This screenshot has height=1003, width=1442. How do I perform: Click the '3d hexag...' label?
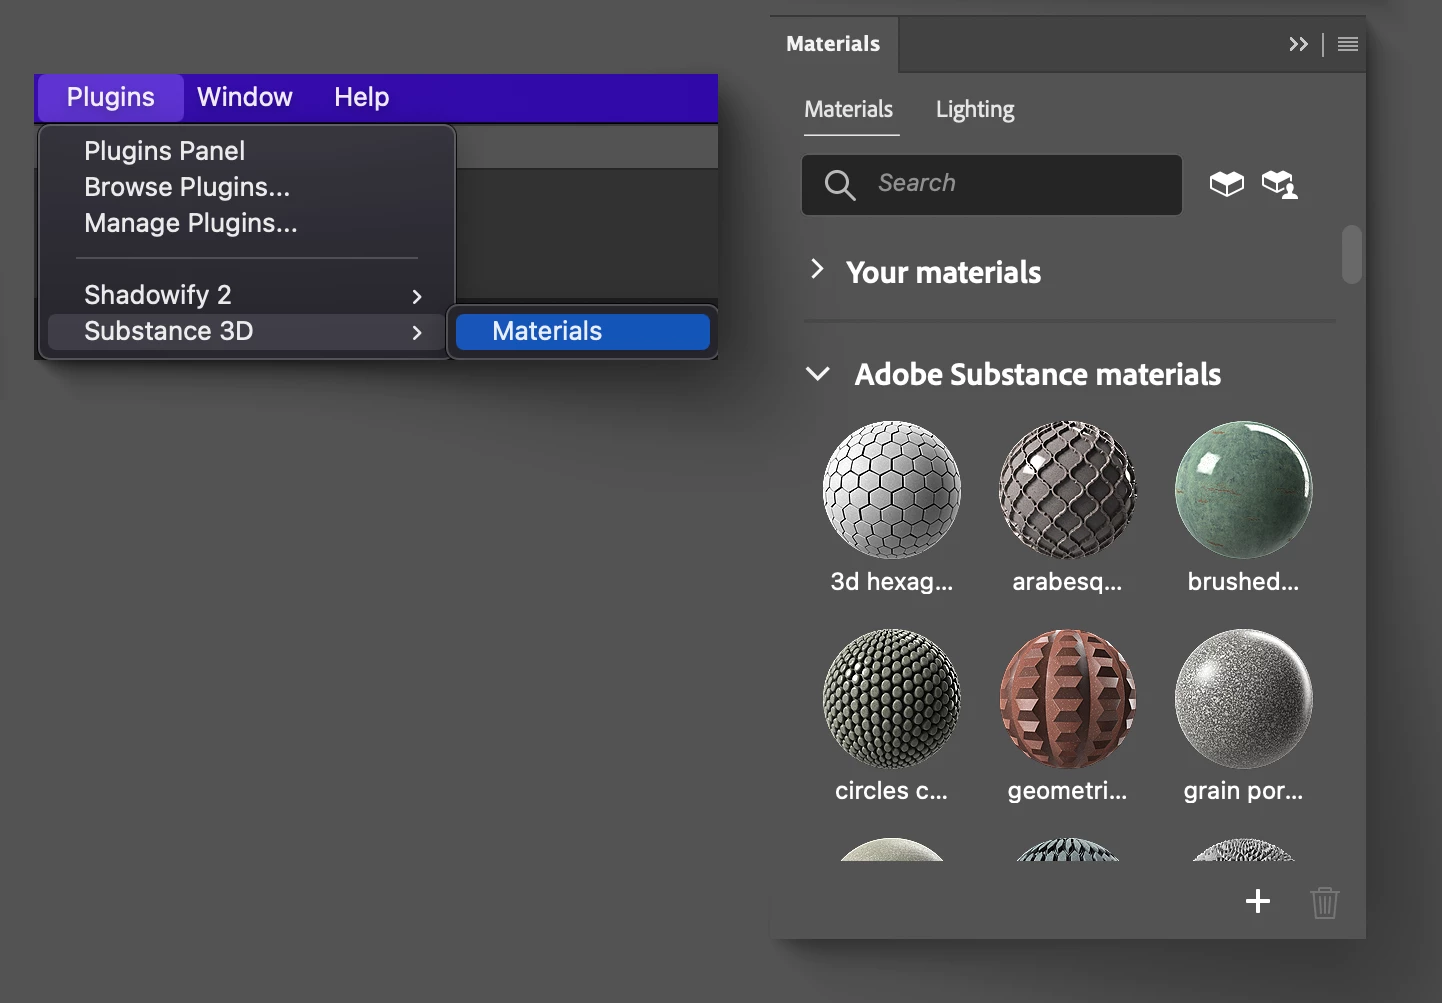click(x=891, y=582)
